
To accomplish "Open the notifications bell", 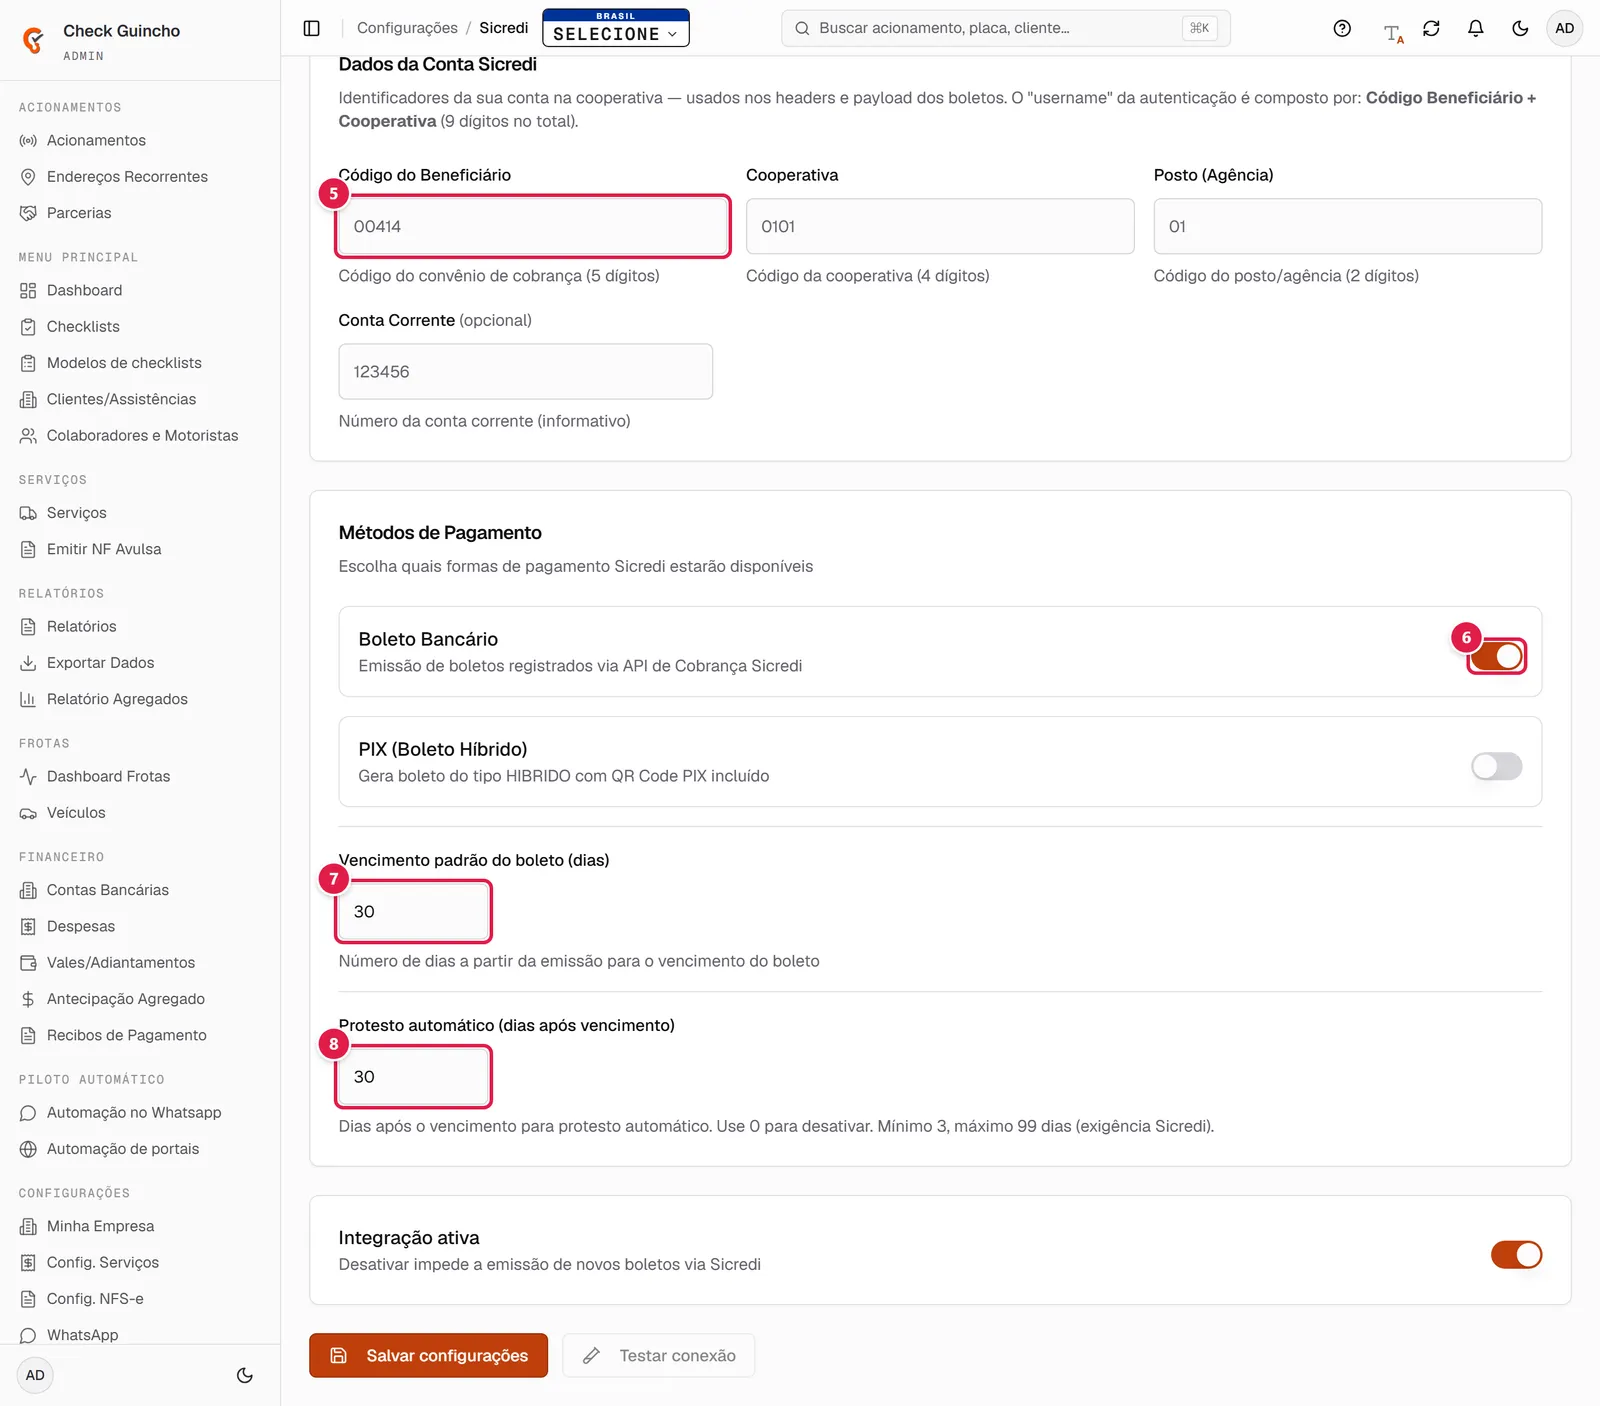I will coord(1475,28).
